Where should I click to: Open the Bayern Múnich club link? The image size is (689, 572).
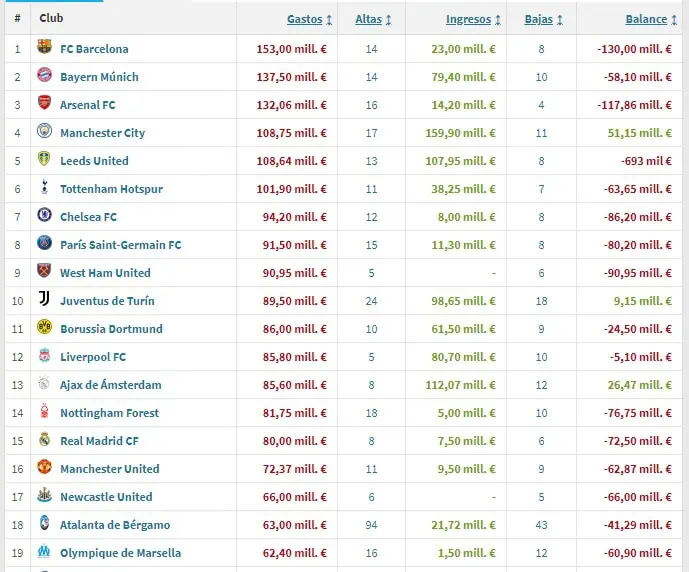click(x=99, y=77)
